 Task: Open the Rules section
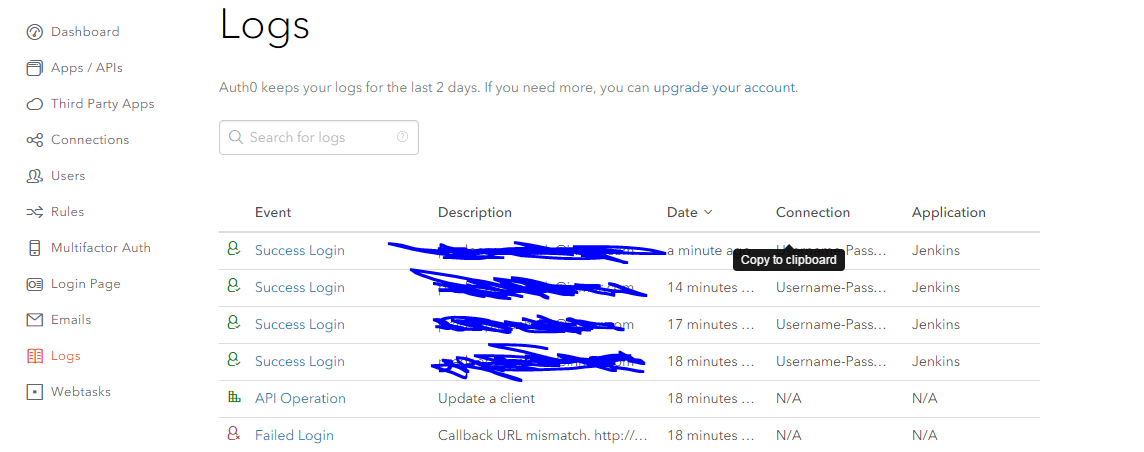tap(67, 211)
